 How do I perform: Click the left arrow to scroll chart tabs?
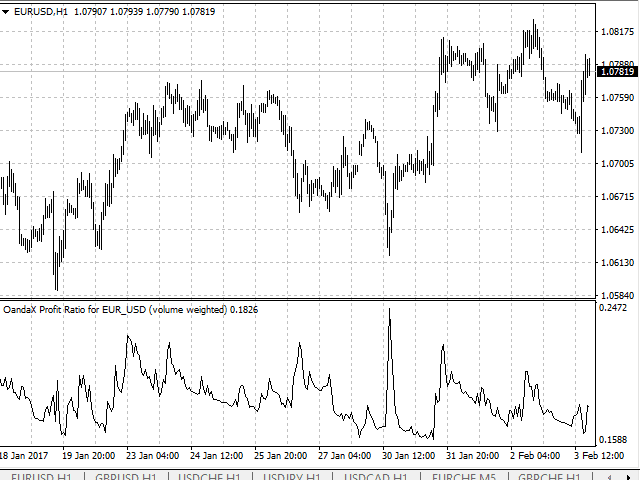tap(609, 477)
